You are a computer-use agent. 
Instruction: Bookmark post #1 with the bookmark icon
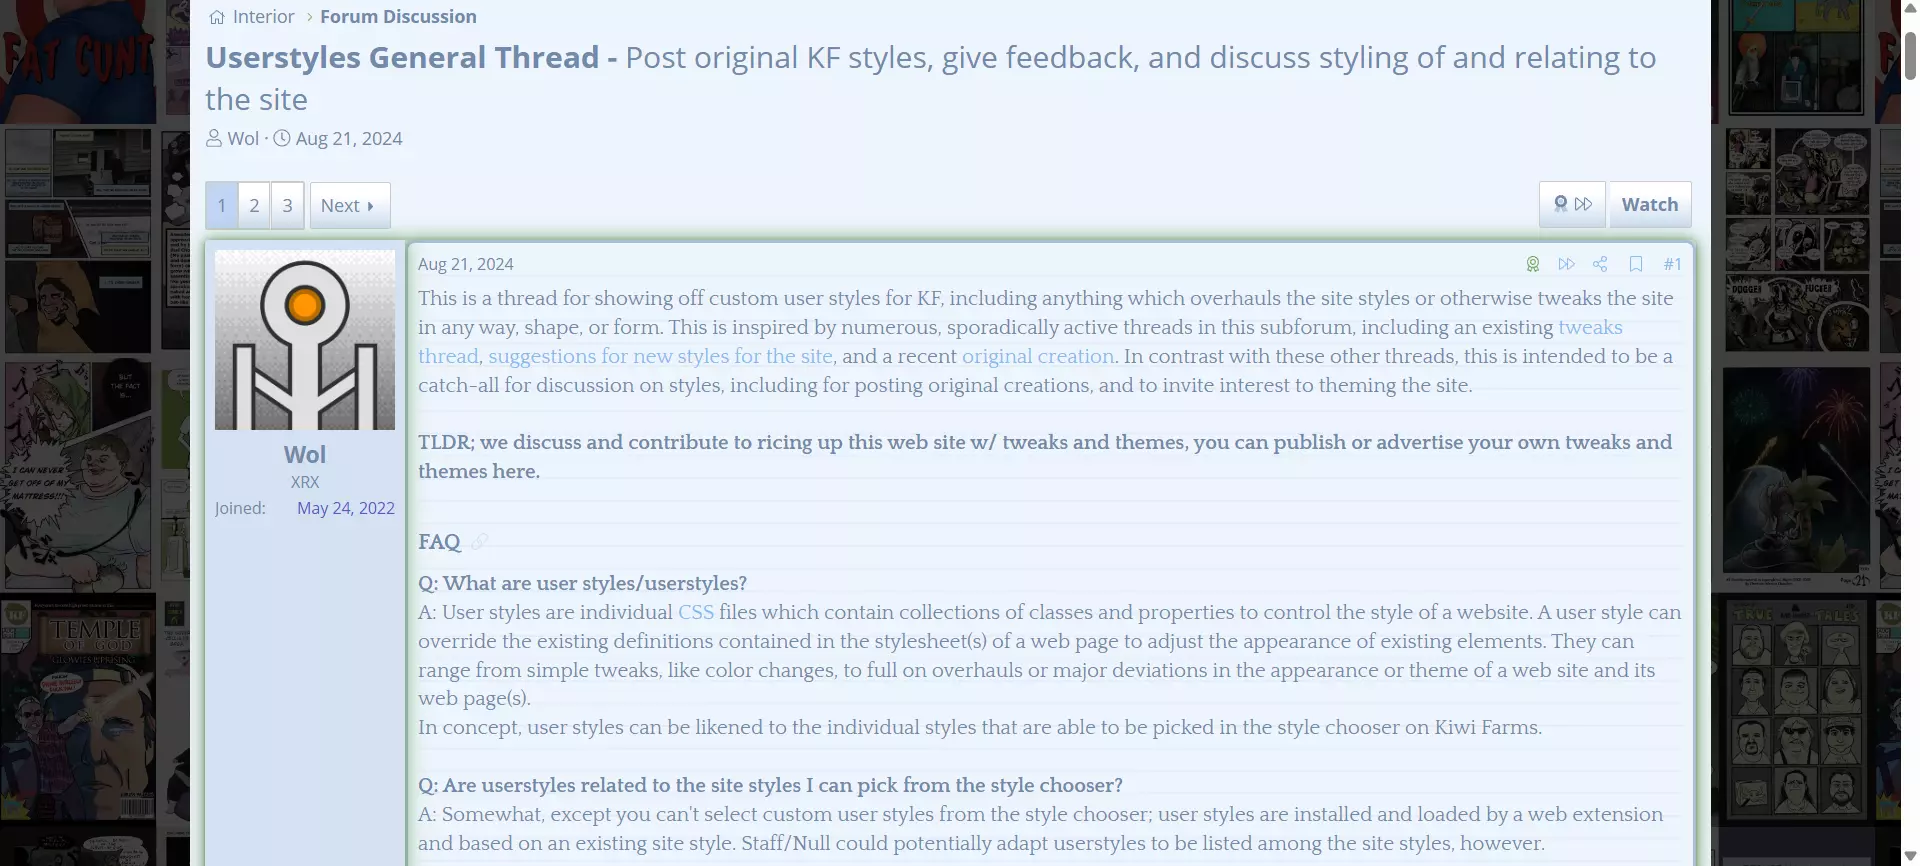click(x=1636, y=264)
